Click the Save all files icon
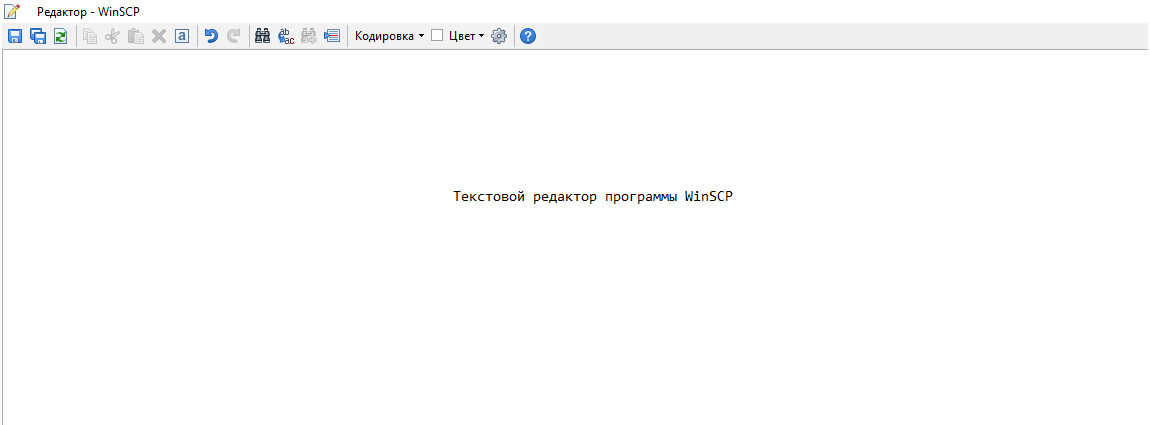The height and width of the screenshot is (425, 1150). pyautogui.click(x=38, y=36)
